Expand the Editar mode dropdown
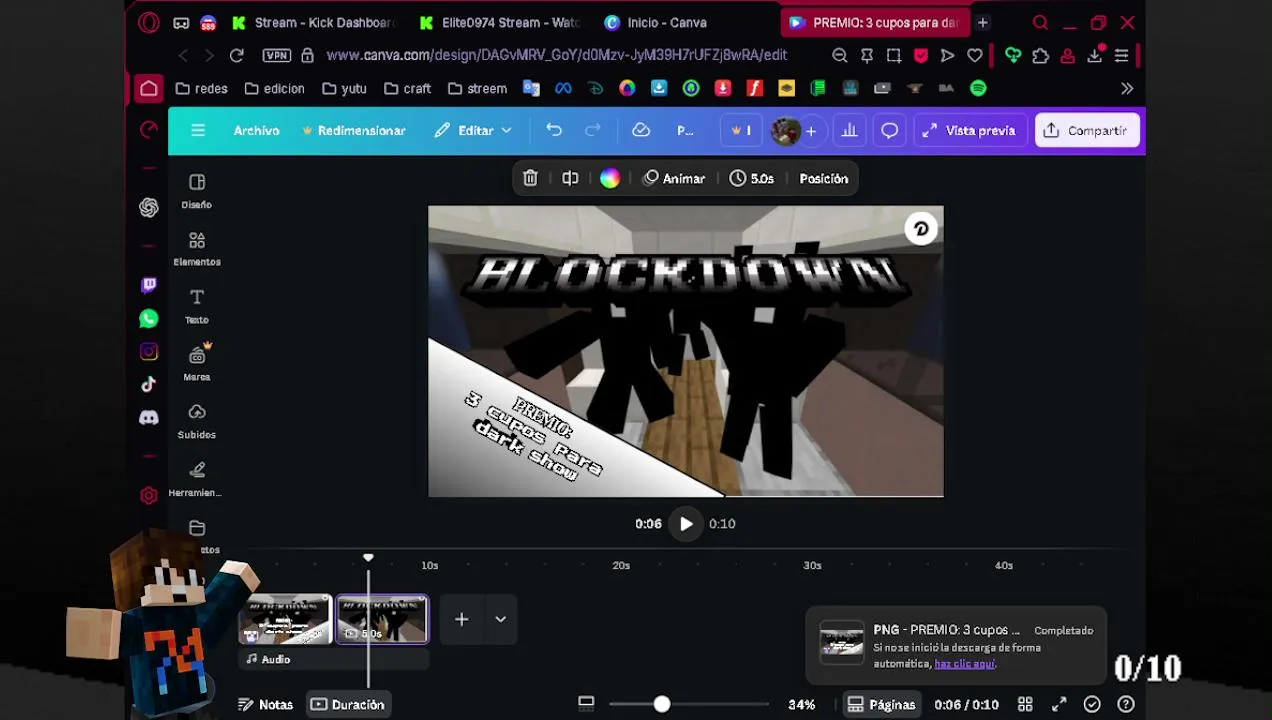 pyautogui.click(x=473, y=131)
